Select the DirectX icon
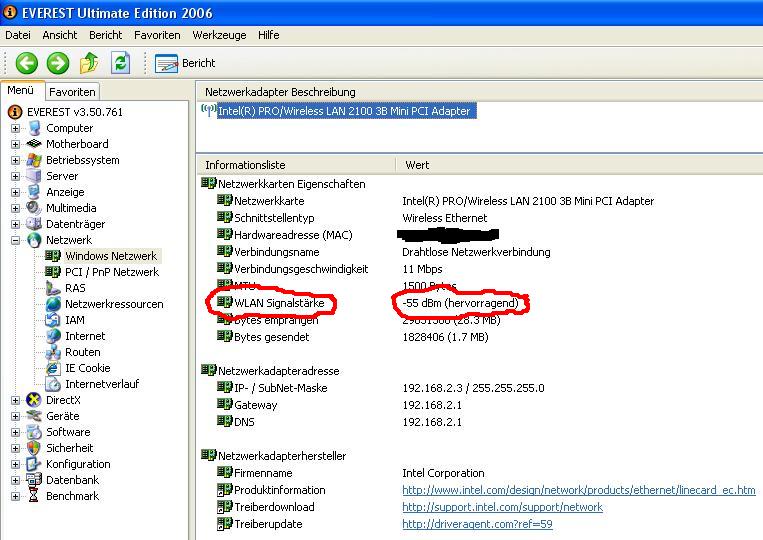Screen dimensions: 763x540 pyautogui.click(x=34, y=400)
